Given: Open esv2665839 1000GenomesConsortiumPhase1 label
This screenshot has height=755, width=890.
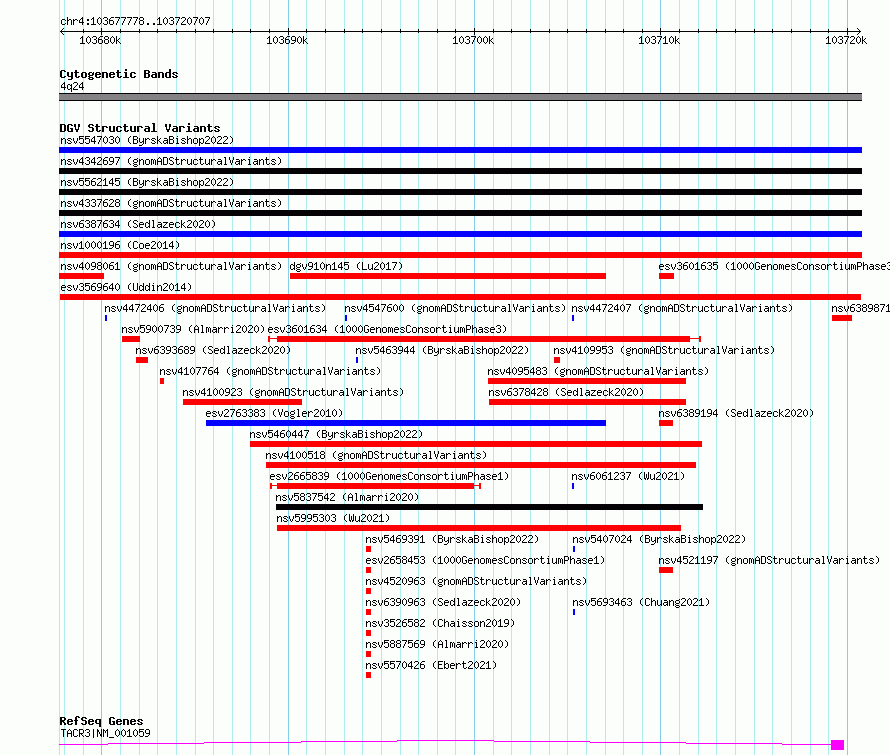Looking at the screenshot, I should click(389, 476).
